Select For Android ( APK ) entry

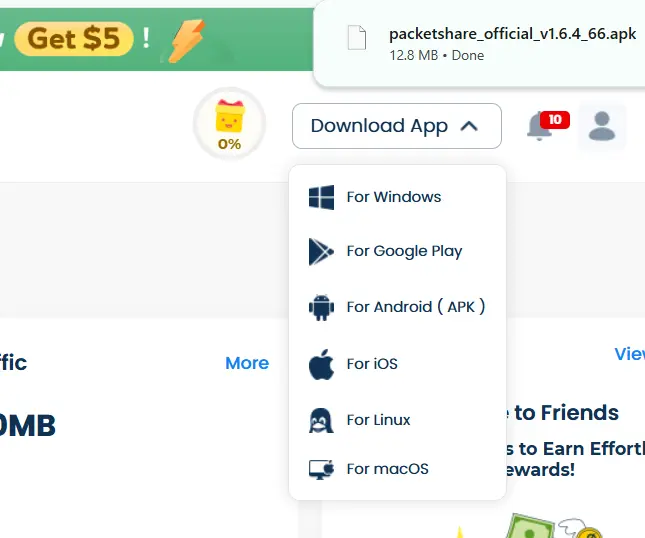397,307
